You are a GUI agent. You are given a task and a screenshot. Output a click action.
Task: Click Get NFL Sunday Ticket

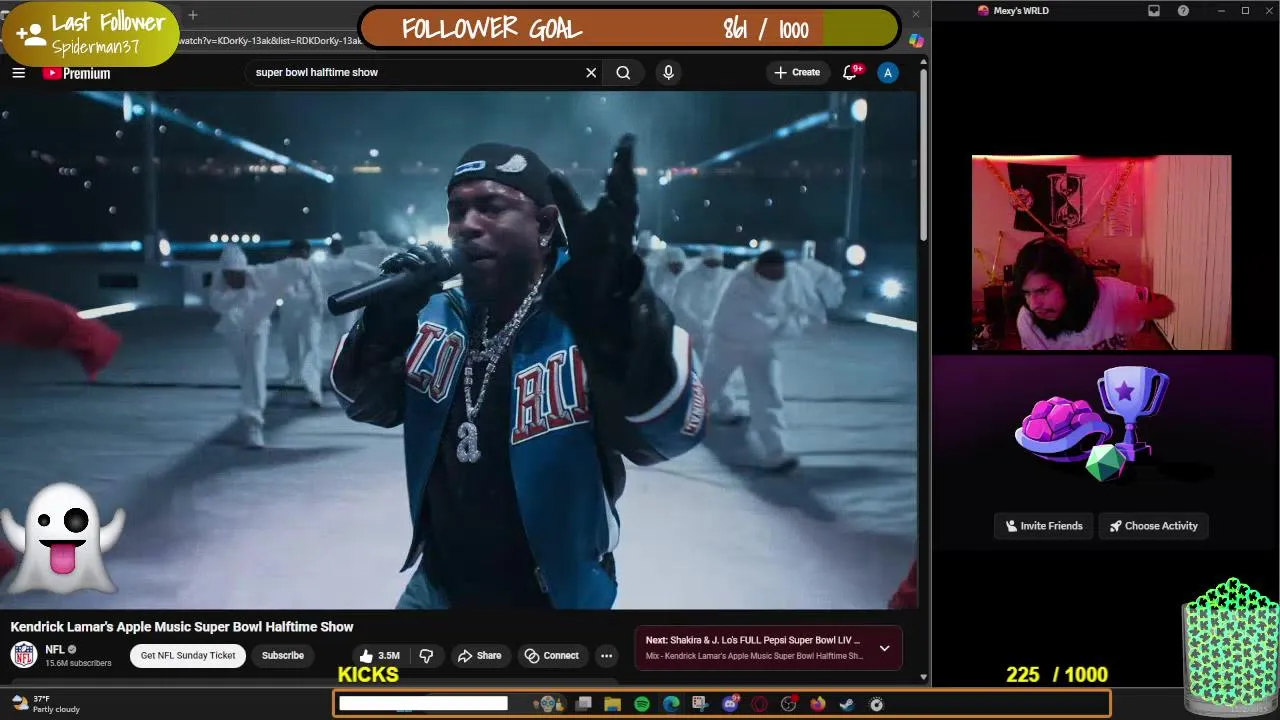pyautogui.click(x=188, y=656)
